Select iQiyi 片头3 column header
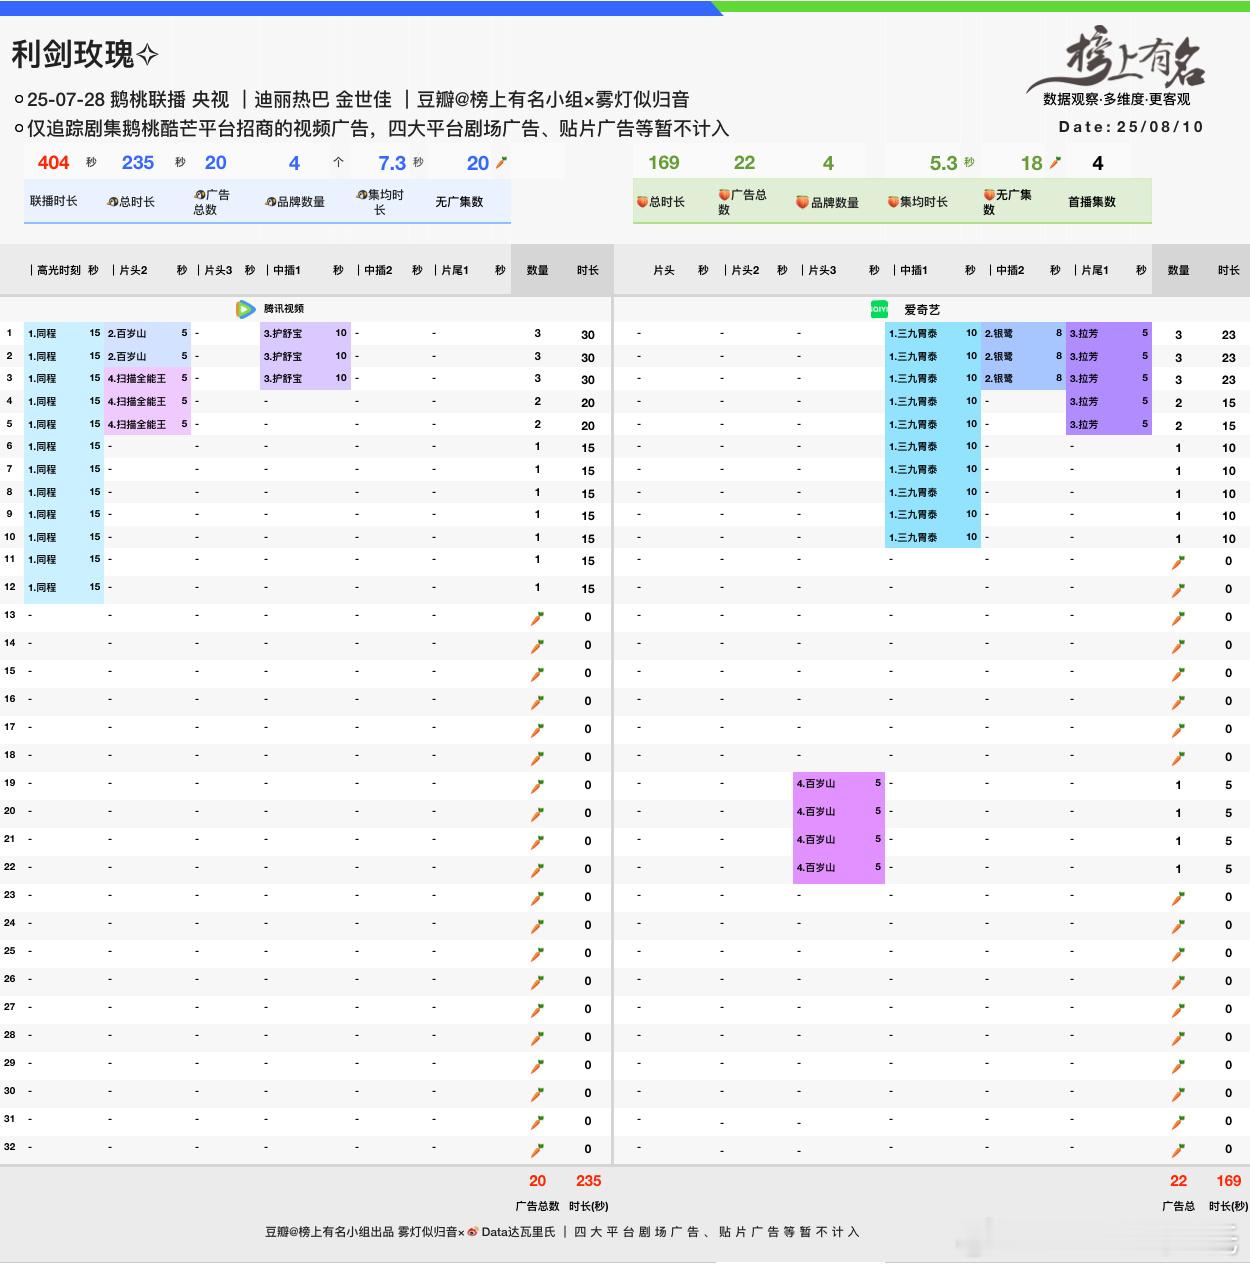Viewport: 1250px width, 1268px height. click(822, 271)
